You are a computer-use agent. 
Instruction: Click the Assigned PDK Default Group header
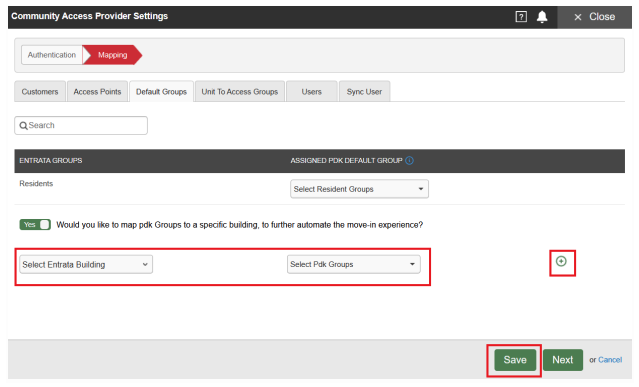point(346,161)
